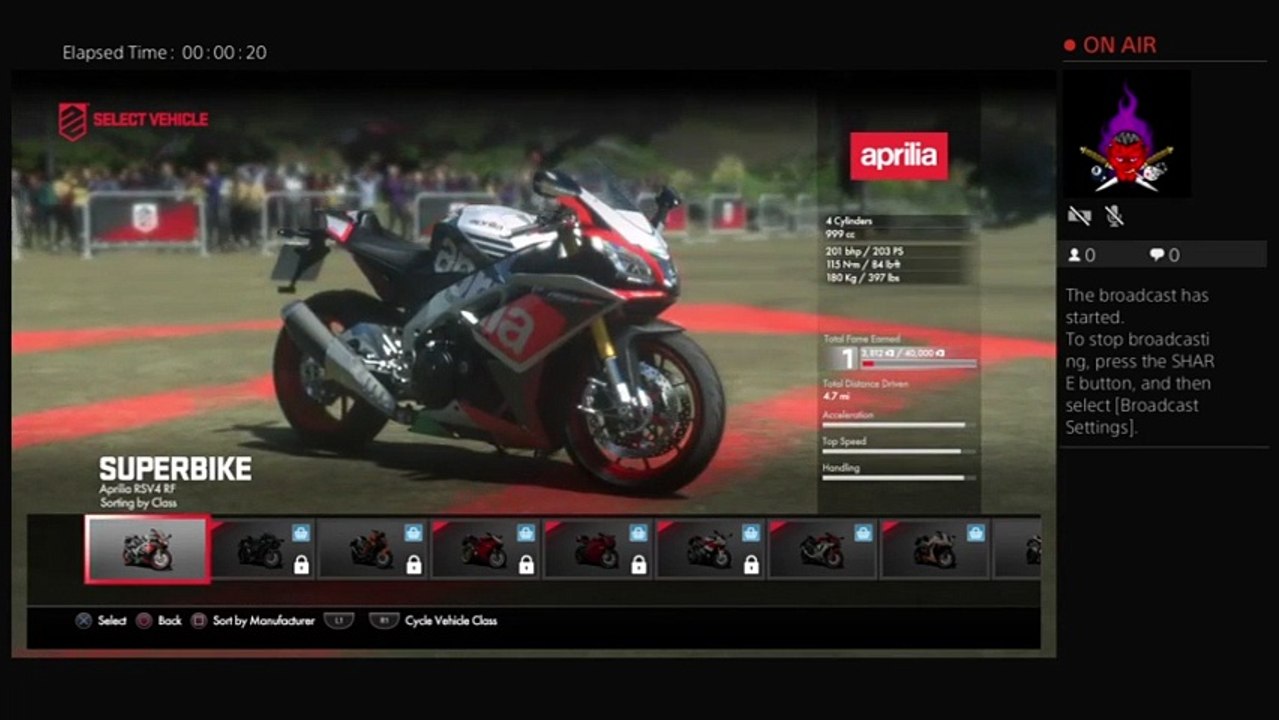
Task: Click store icon on second bike thumbnail
Action: [x=301, y=533]
